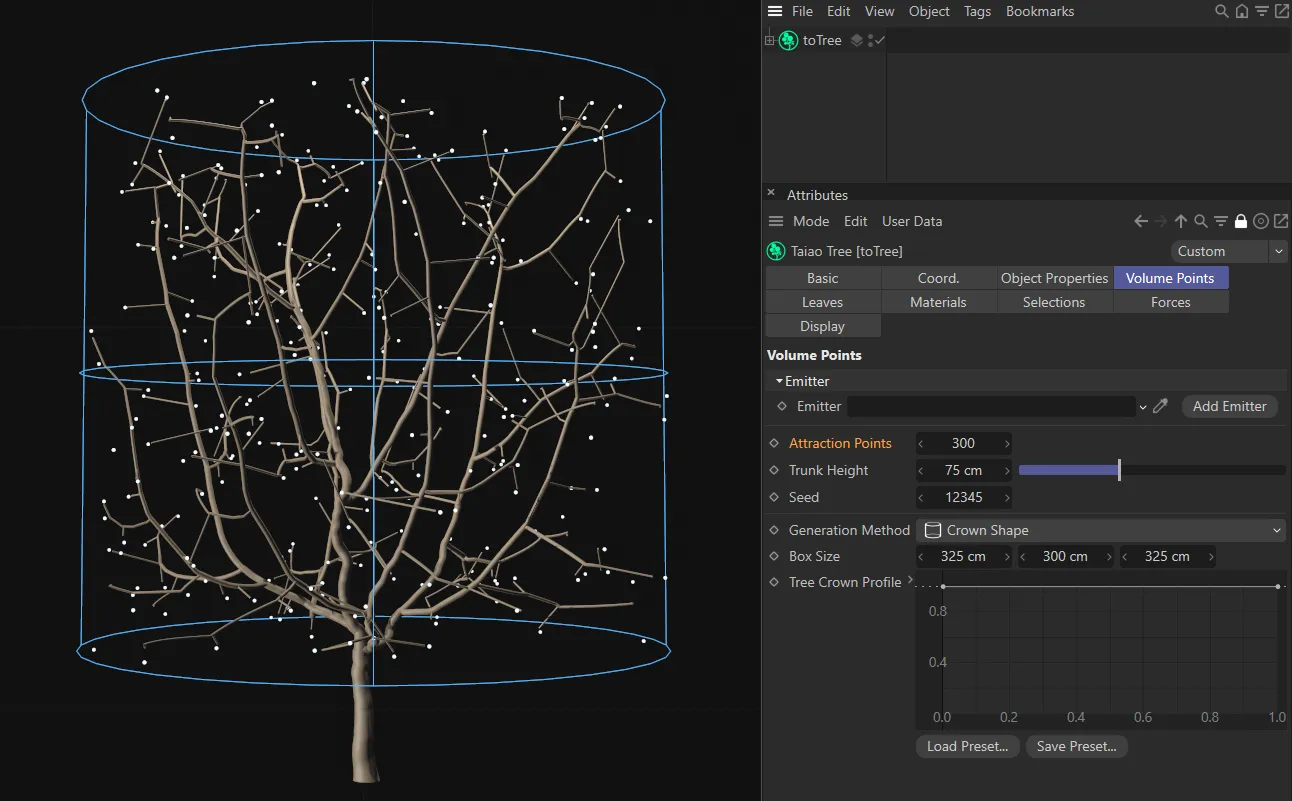This screenshot has height=801, width=1292.
Task: Click the Object Manager search magnifier icon
Action: coord(1221,12)
